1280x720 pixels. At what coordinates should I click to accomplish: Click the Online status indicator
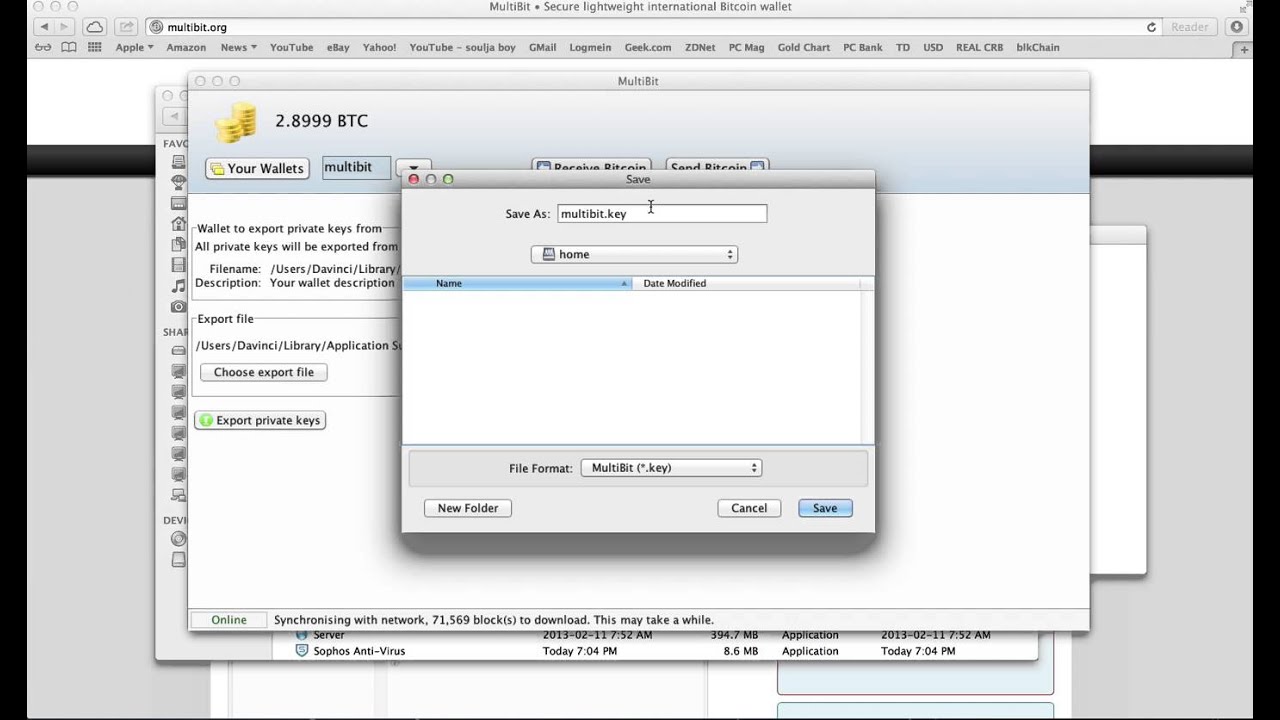click(x=229, y=620)
